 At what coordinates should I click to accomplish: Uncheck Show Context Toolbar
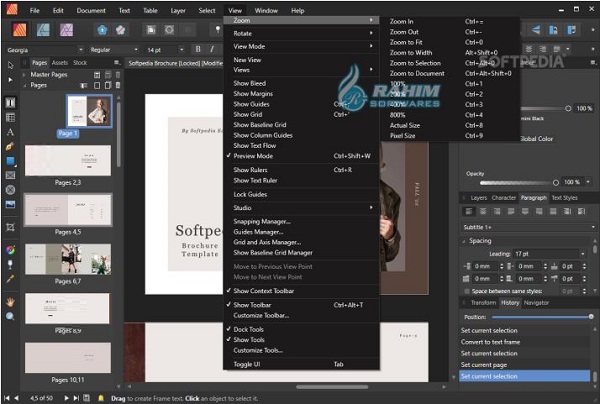coord(267,291)
